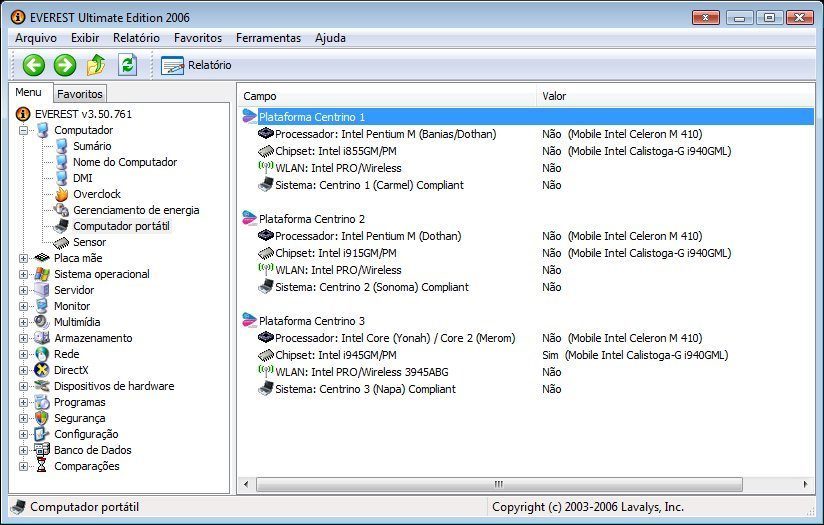Screen dimensions: 824x525
Task: Open the Favoritos menu in menu bar
Action: point(198,38)
